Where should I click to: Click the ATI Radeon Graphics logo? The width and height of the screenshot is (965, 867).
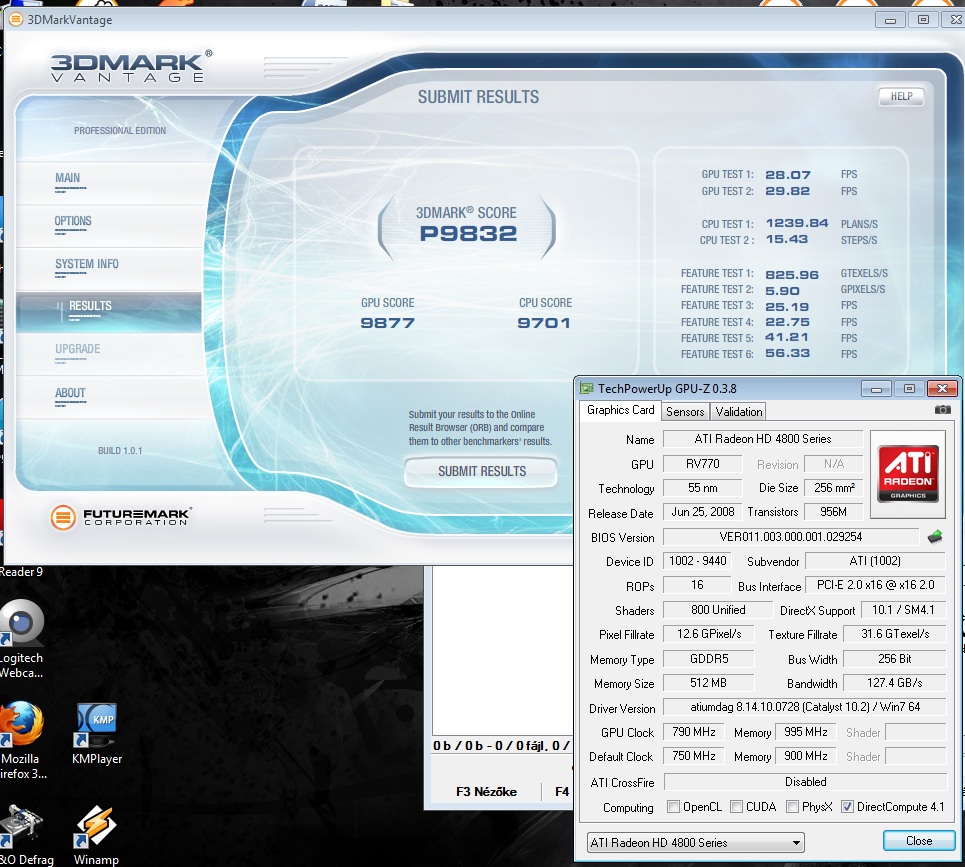point(908,474)
